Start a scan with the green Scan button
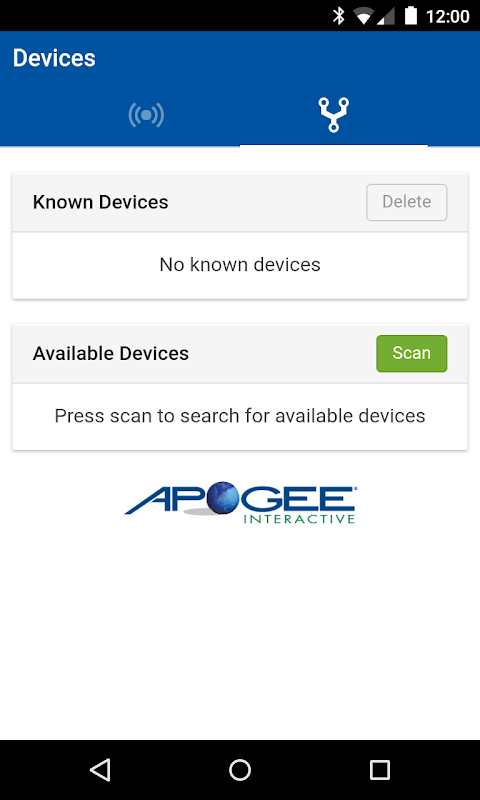The height and width of the screenshot is (800, 480). 412,353
